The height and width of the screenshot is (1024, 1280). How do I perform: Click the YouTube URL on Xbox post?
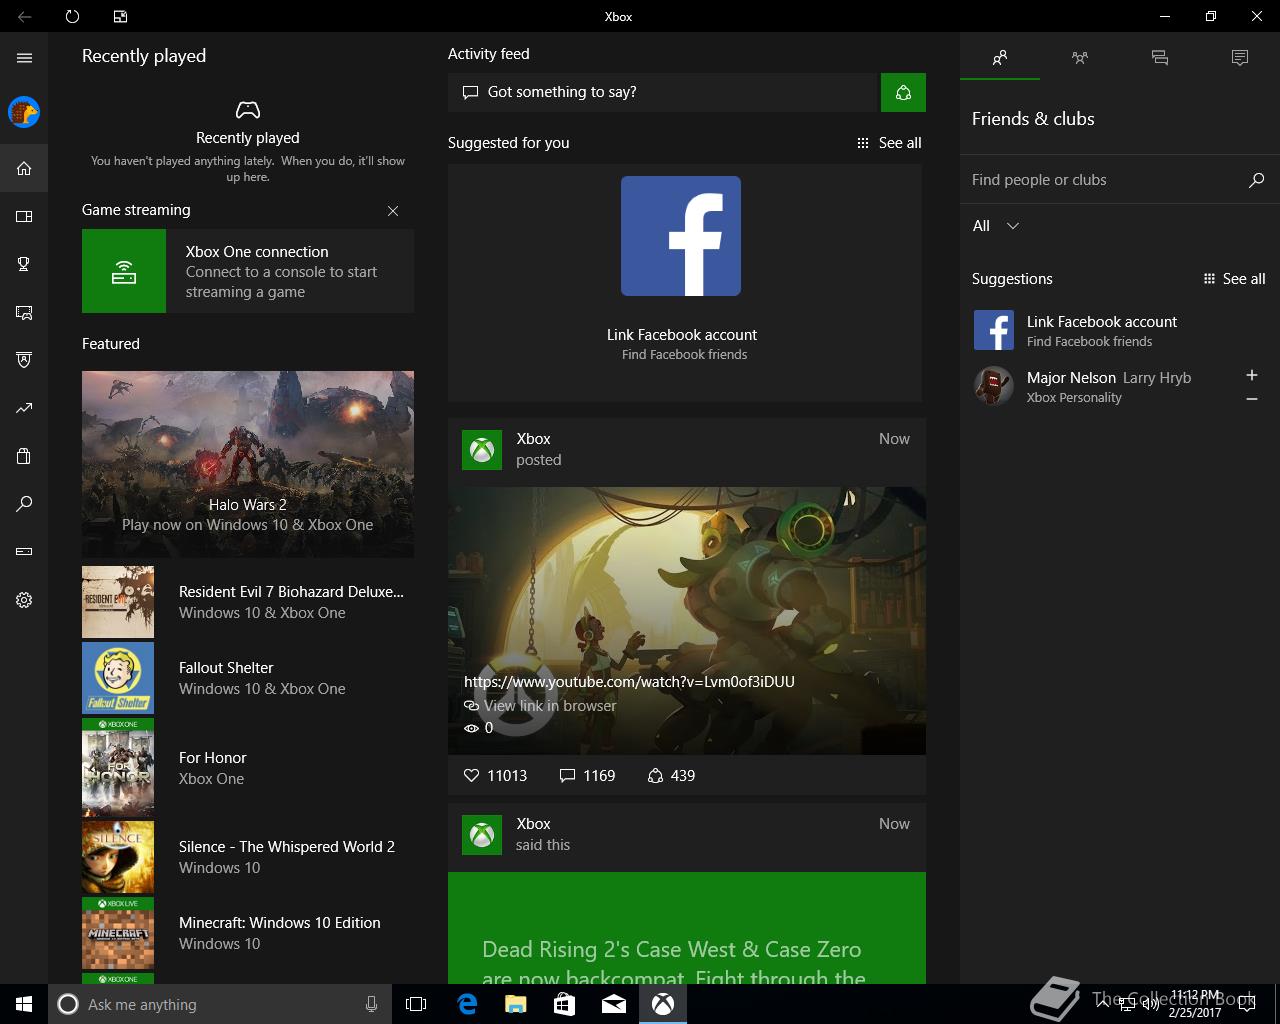click(629, 682)
